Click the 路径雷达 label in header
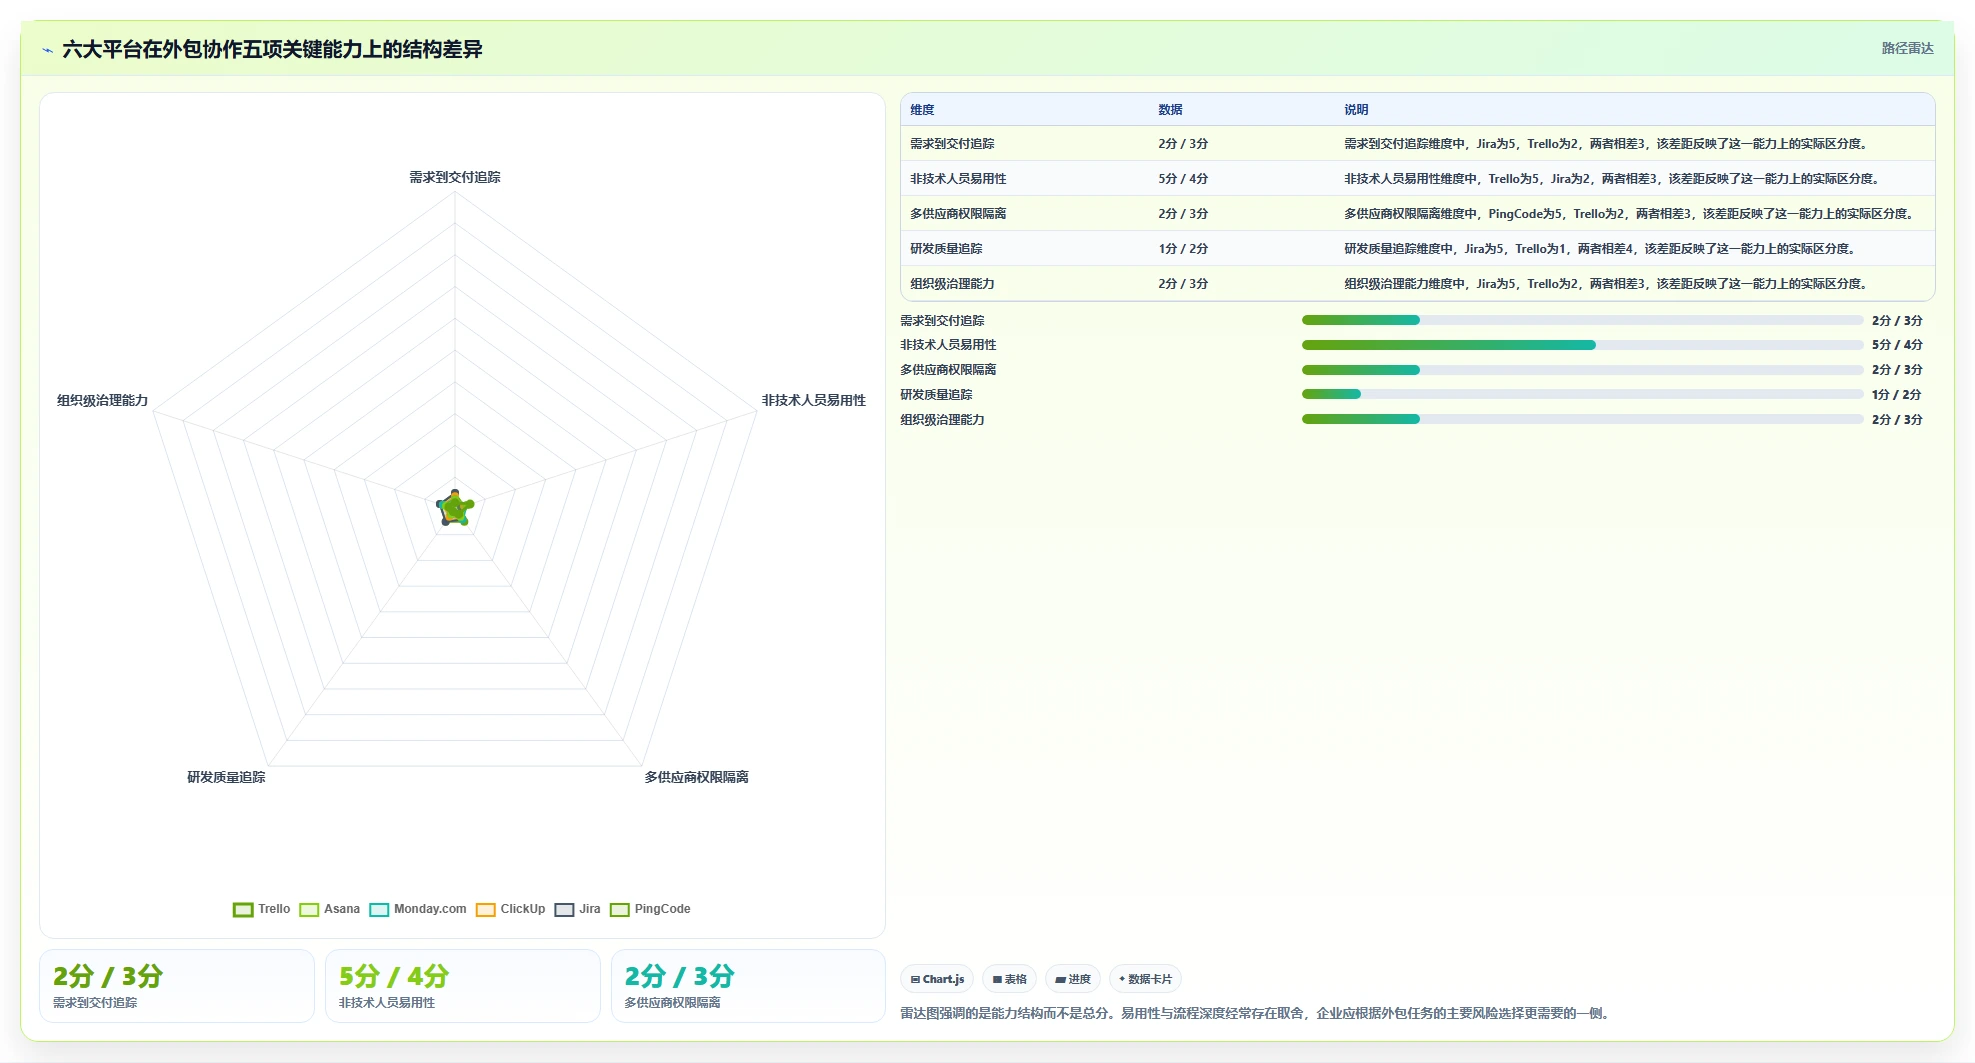This screenshot has height=1063, width=1975. coord(1907,48)
